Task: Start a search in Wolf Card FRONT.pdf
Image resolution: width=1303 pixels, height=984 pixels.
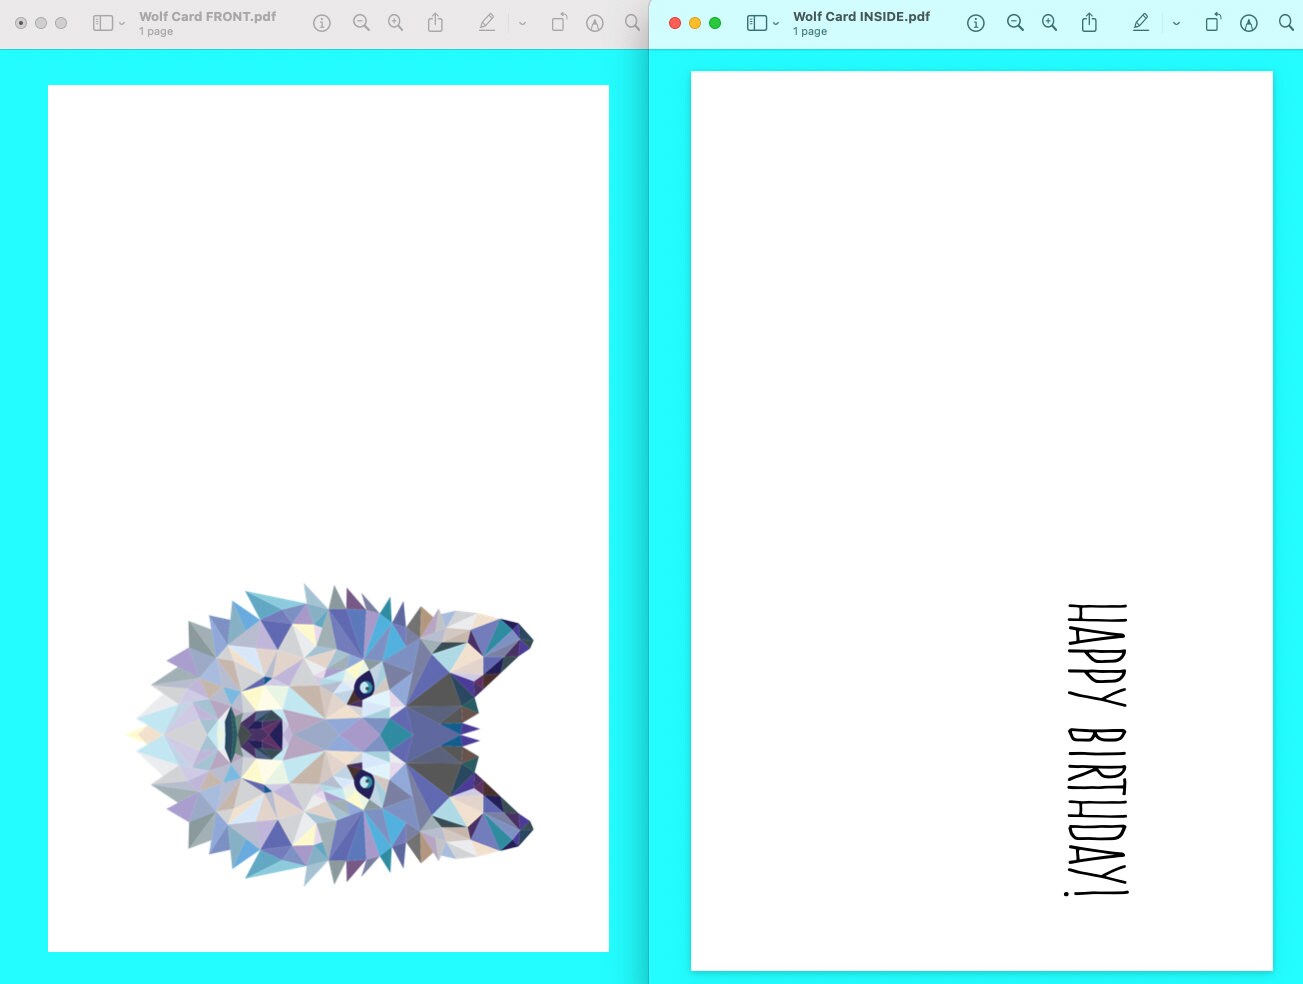Action: coord(631,22)
